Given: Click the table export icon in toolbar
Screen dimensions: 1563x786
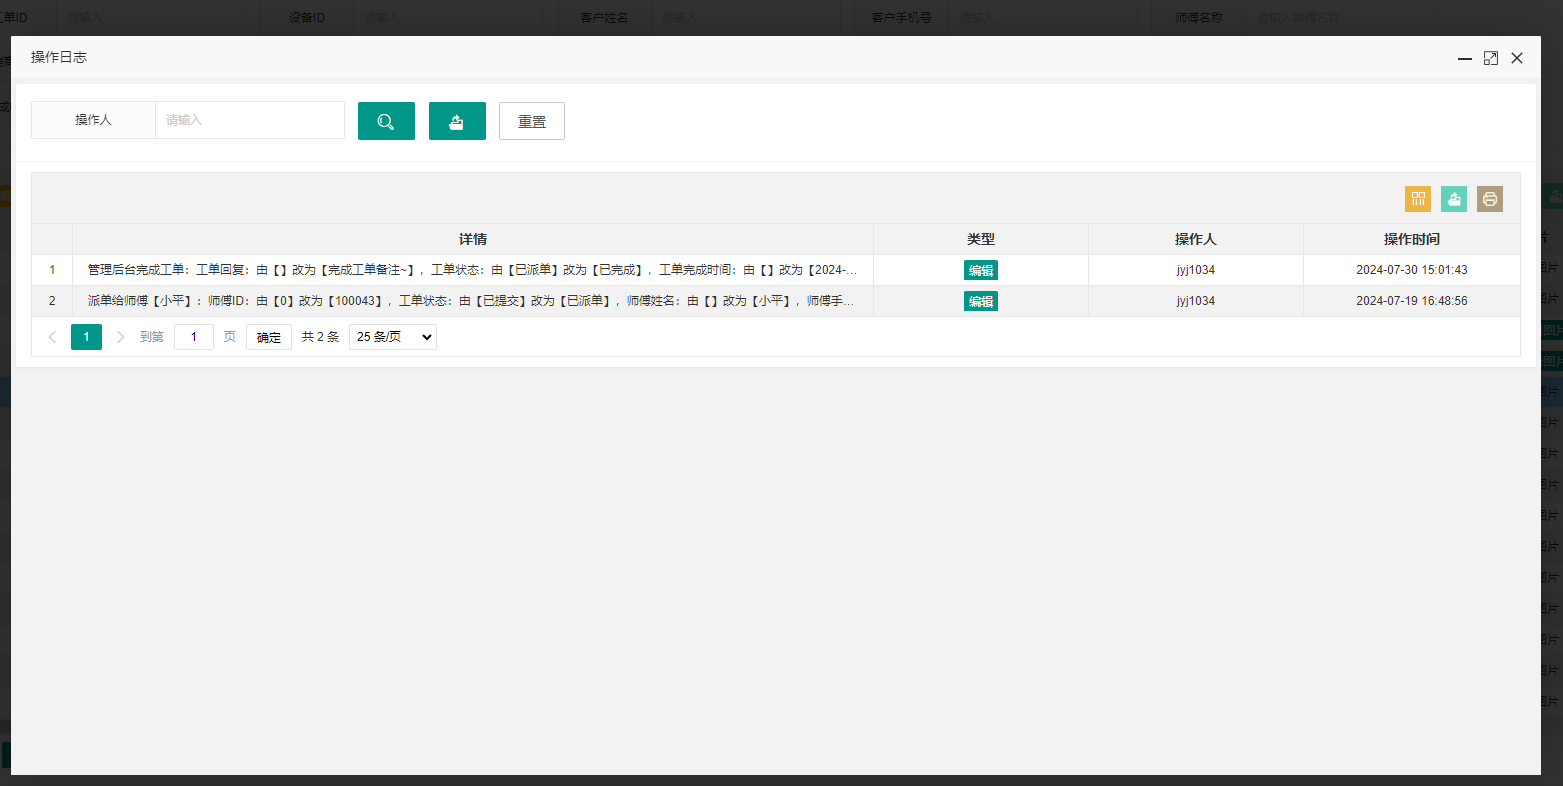Looking at the screenshot, I should pos(1454,199).
